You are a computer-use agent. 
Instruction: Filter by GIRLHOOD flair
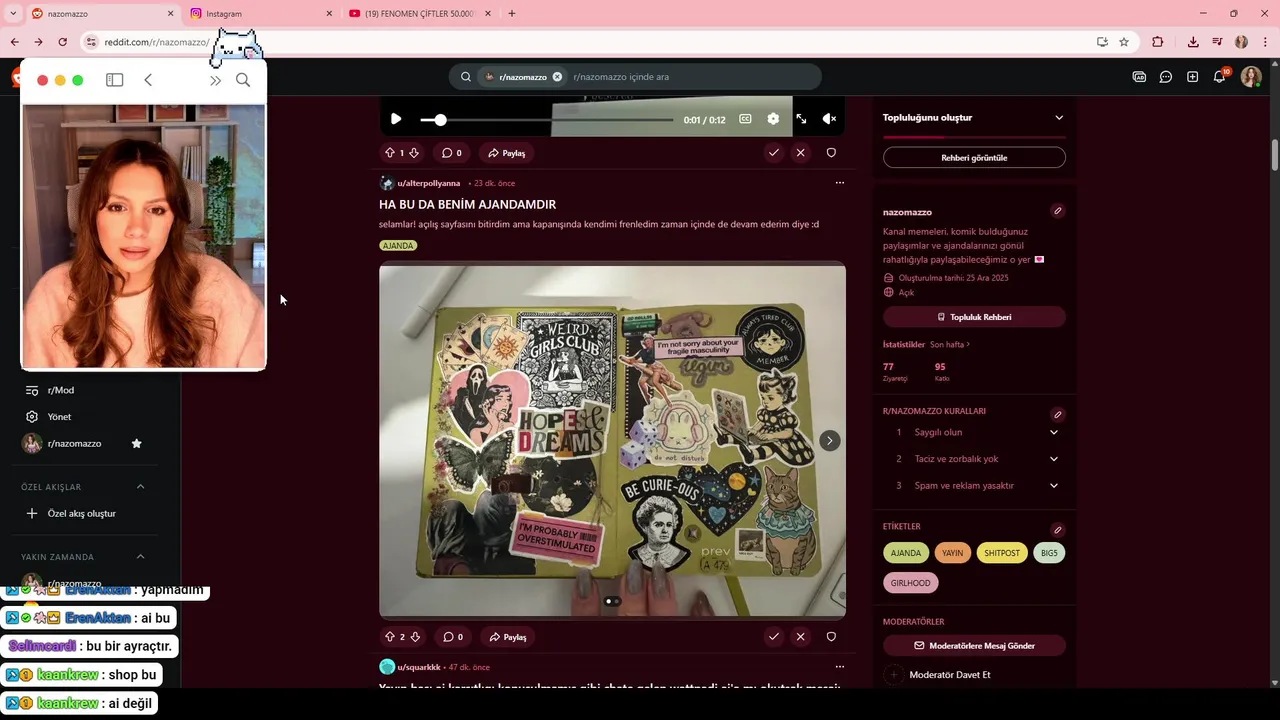click(910, 583)
